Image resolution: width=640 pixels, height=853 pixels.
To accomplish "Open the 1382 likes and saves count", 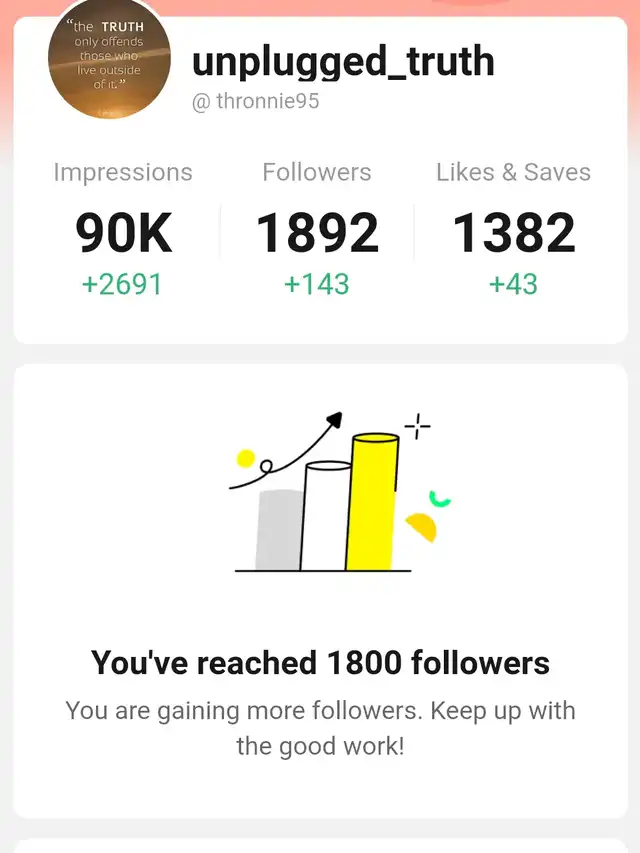I will [513, 233].
